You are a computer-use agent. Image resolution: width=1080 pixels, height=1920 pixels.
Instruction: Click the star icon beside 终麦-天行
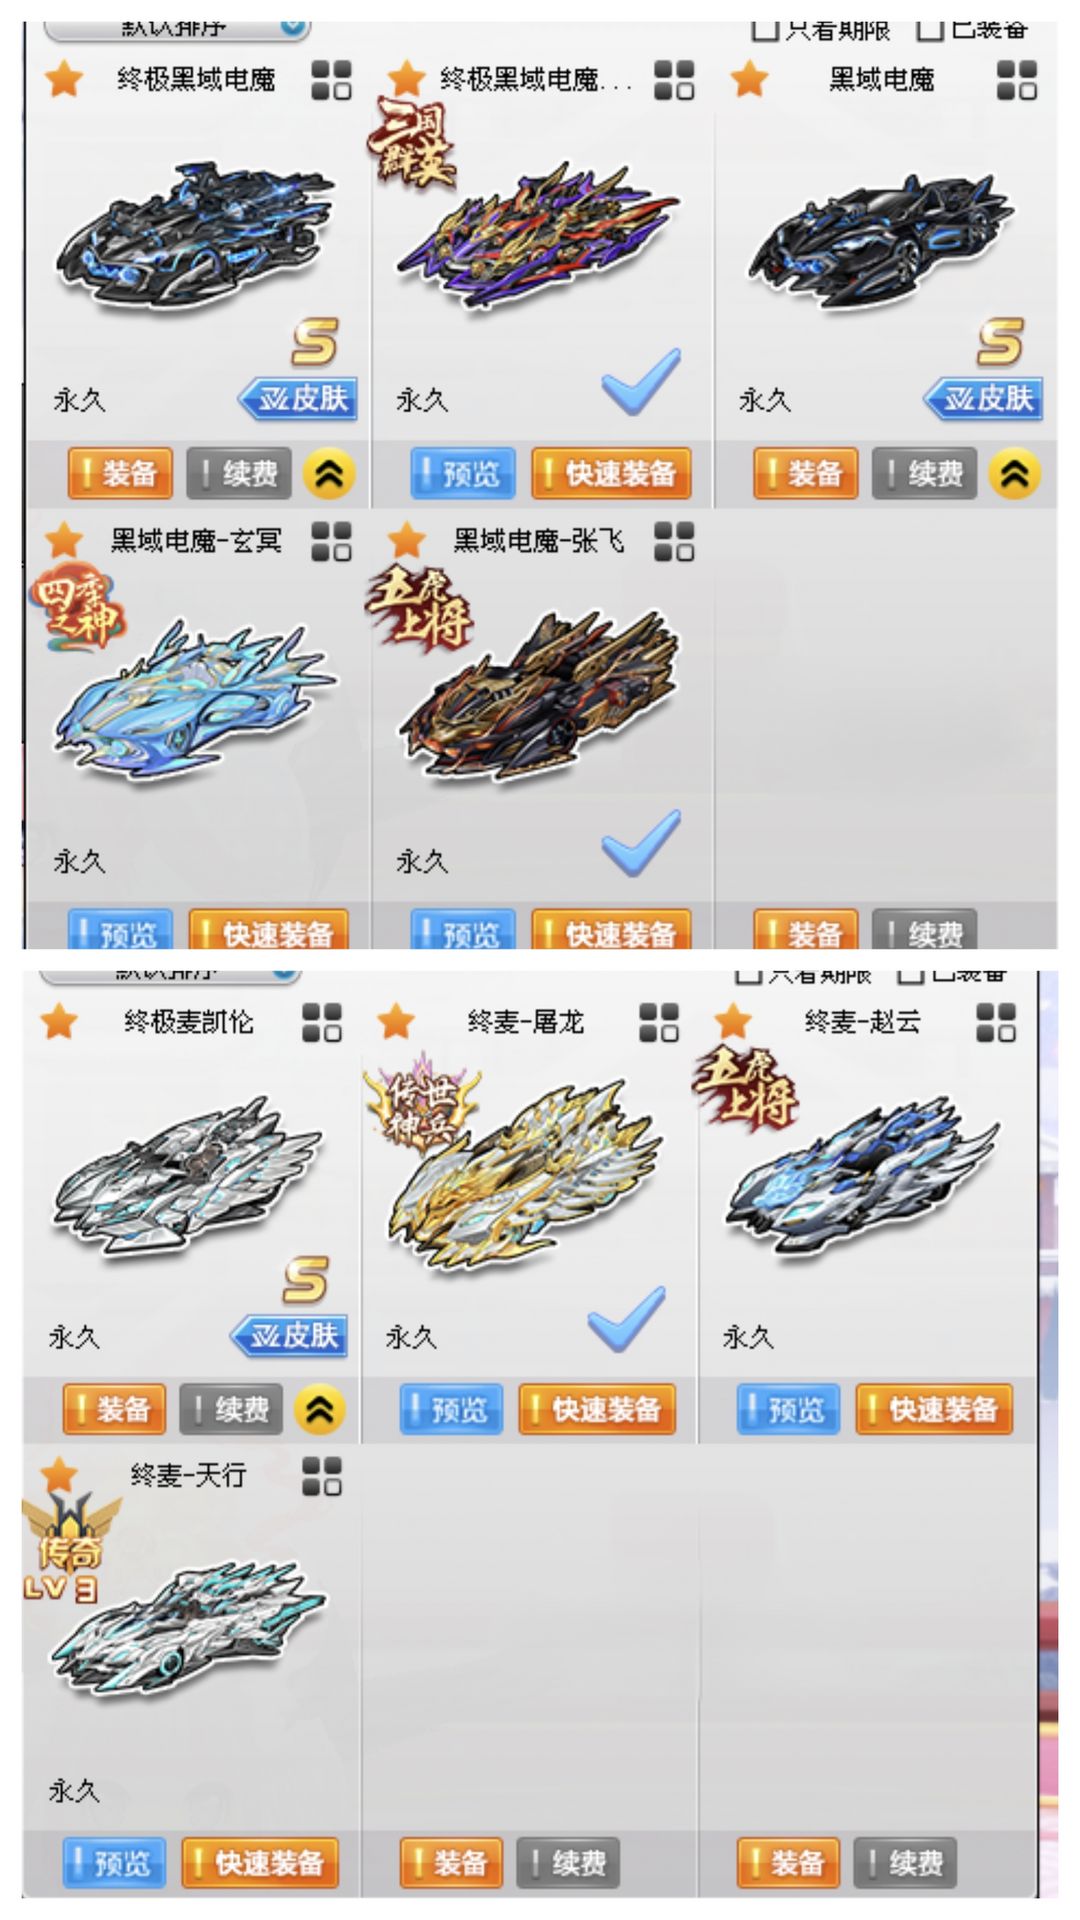coord(60,1474)
